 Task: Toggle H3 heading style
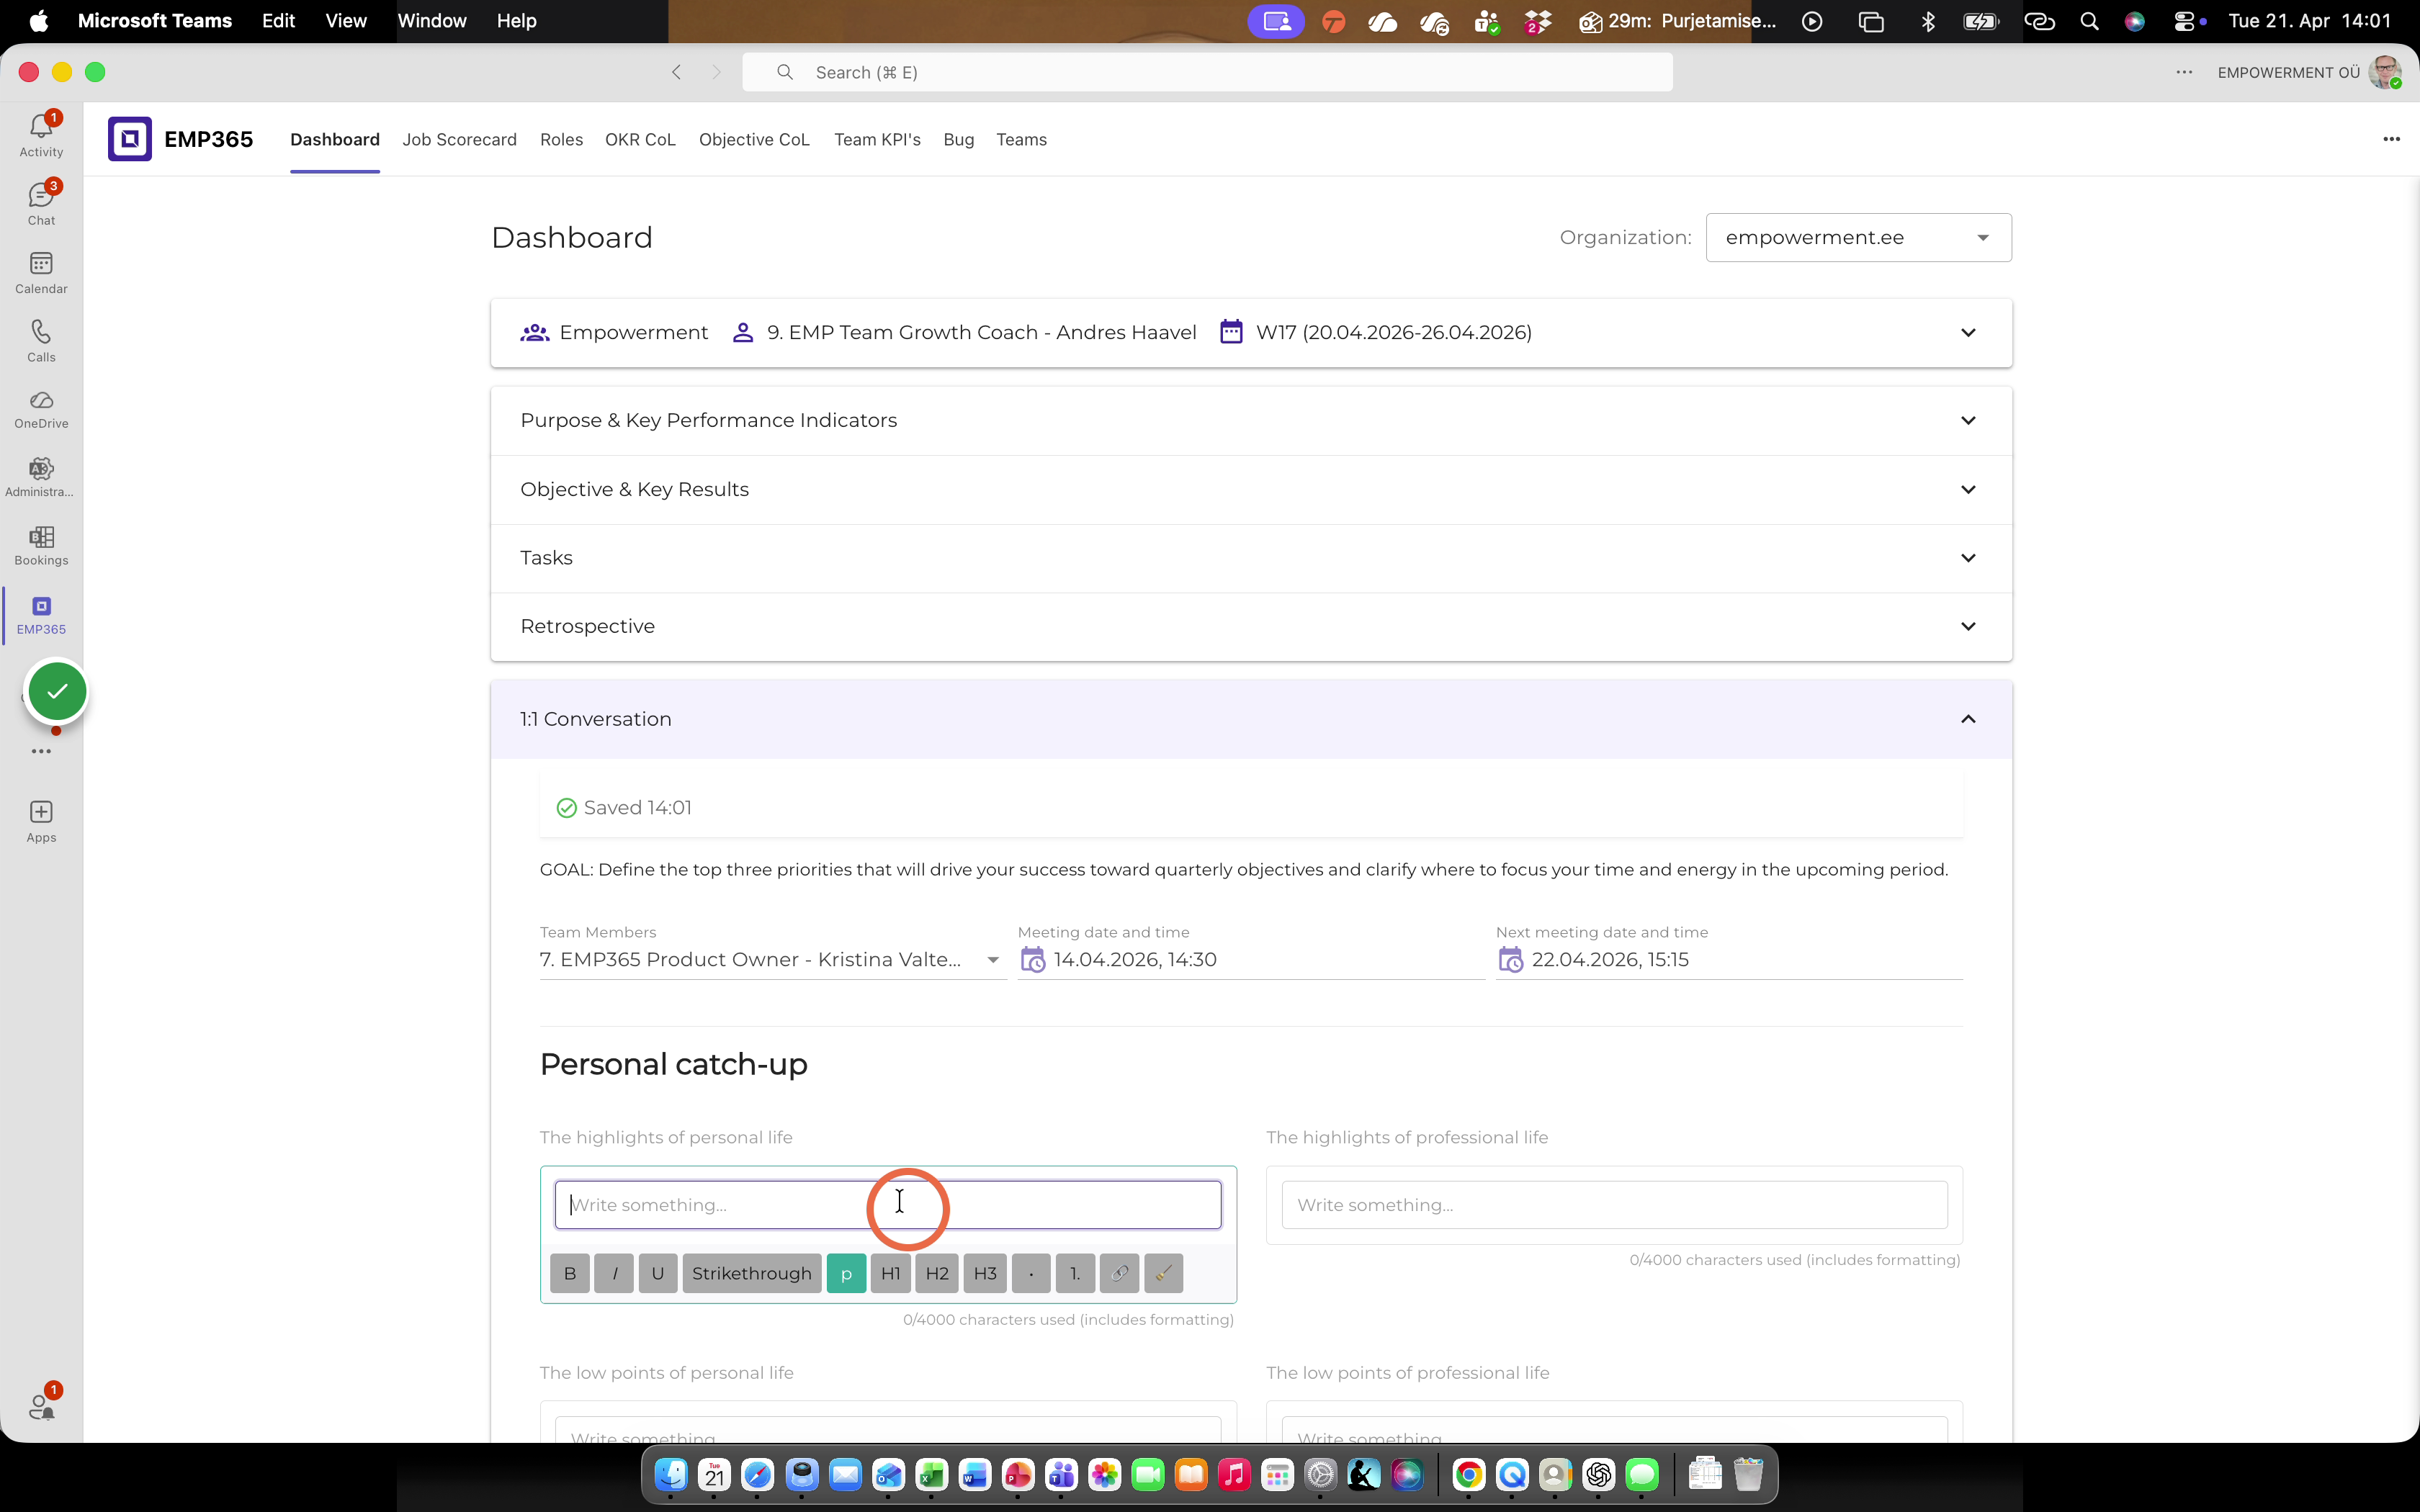click(x=985, y=1273)
